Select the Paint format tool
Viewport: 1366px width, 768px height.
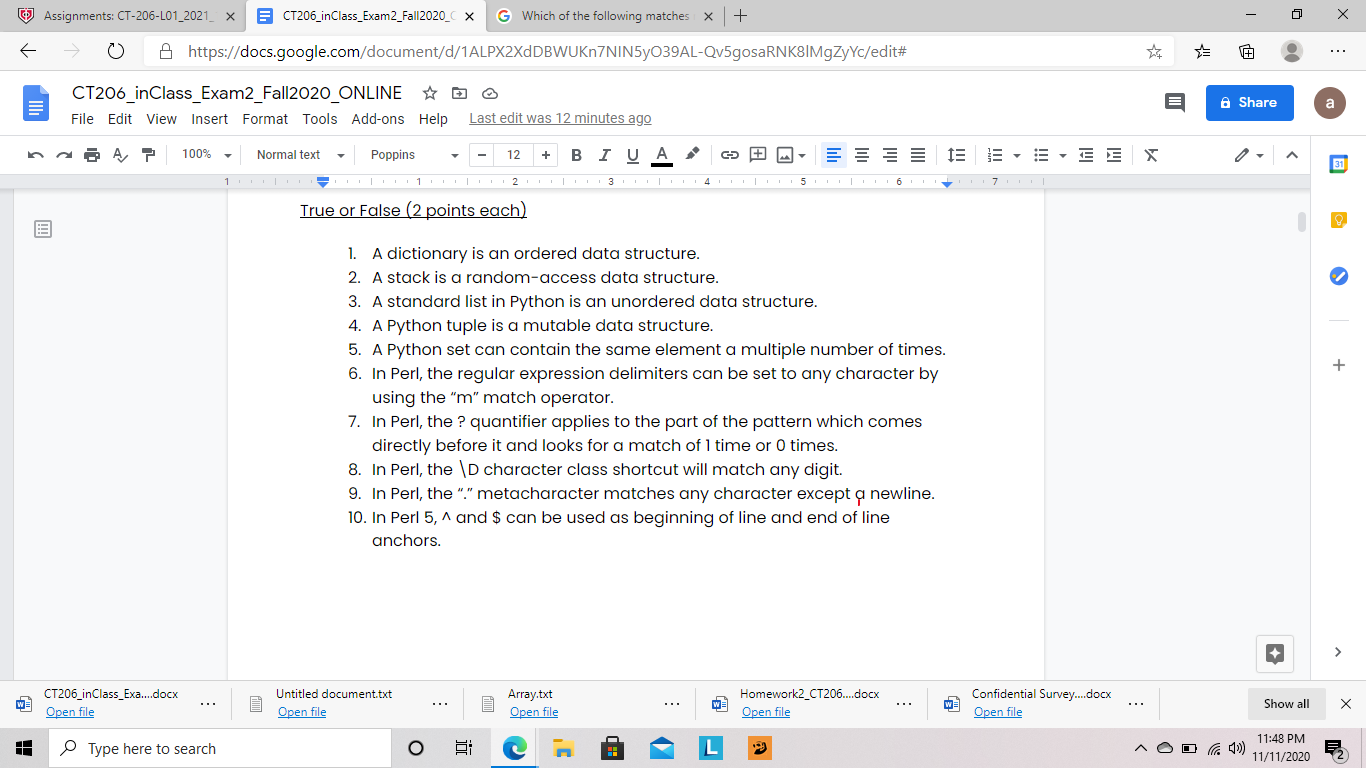point(148,155)
